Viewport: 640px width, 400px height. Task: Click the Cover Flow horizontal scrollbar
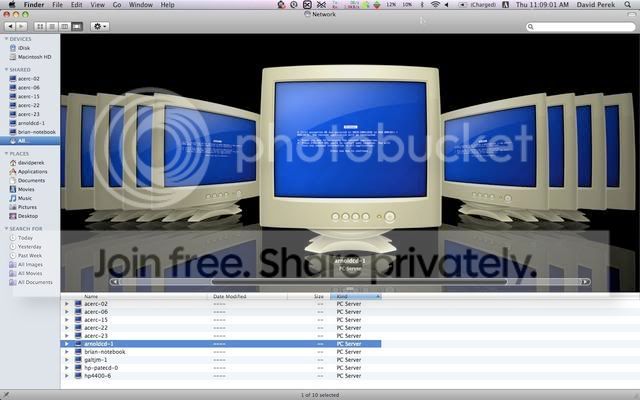350,282
